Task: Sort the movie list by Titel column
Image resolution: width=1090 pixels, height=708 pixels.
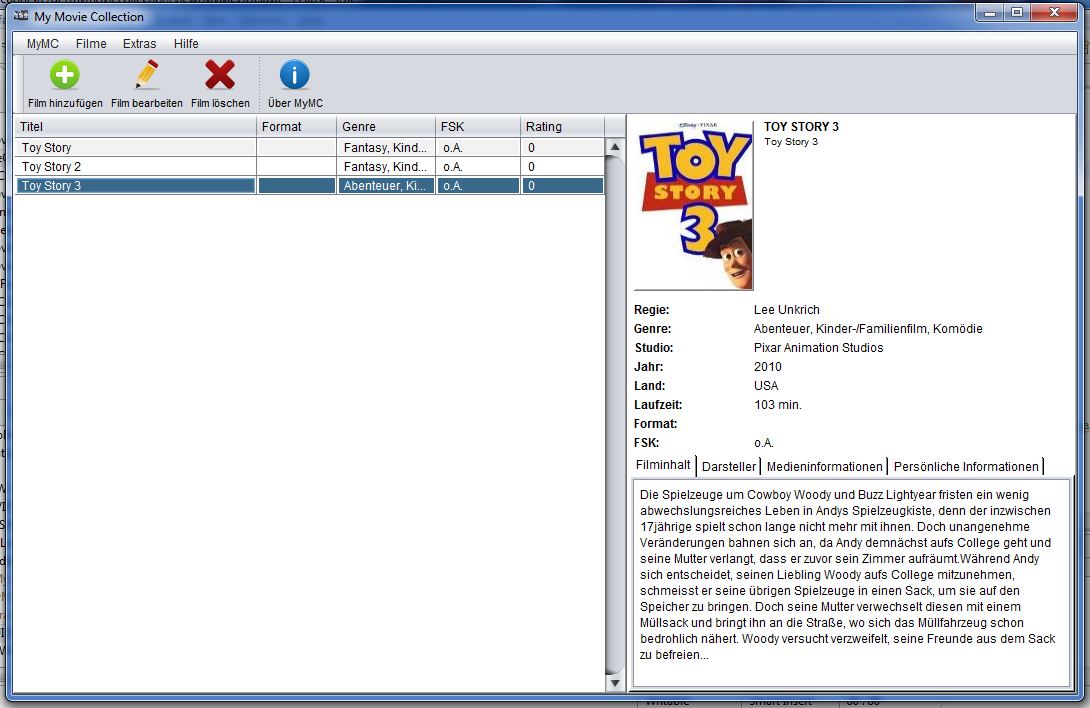Action: tap(136, 127)
